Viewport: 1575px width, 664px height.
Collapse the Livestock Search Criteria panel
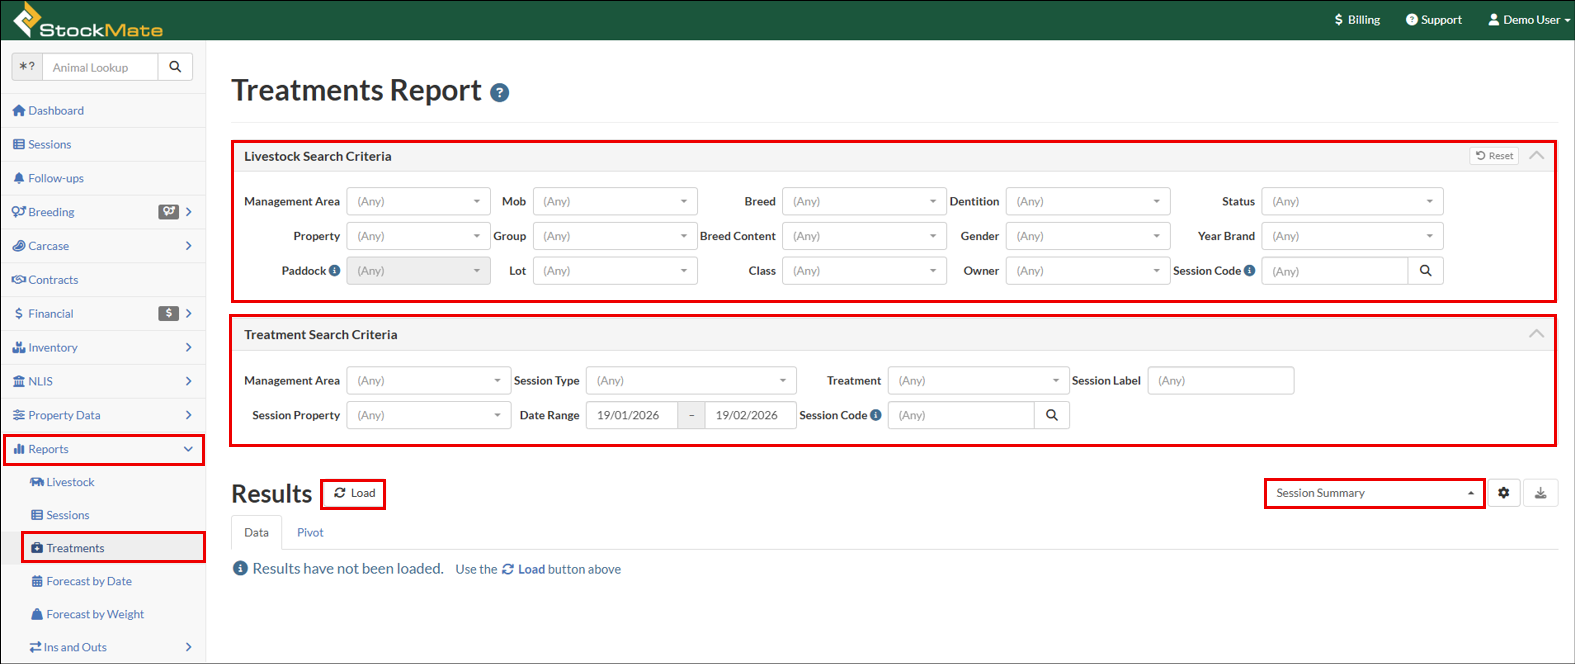coord(1536,156)
